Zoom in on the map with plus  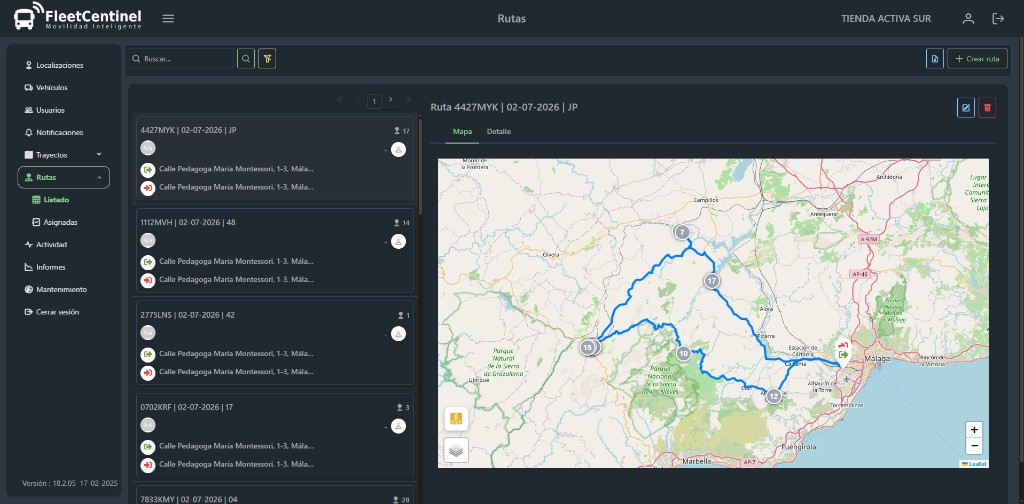974,430
